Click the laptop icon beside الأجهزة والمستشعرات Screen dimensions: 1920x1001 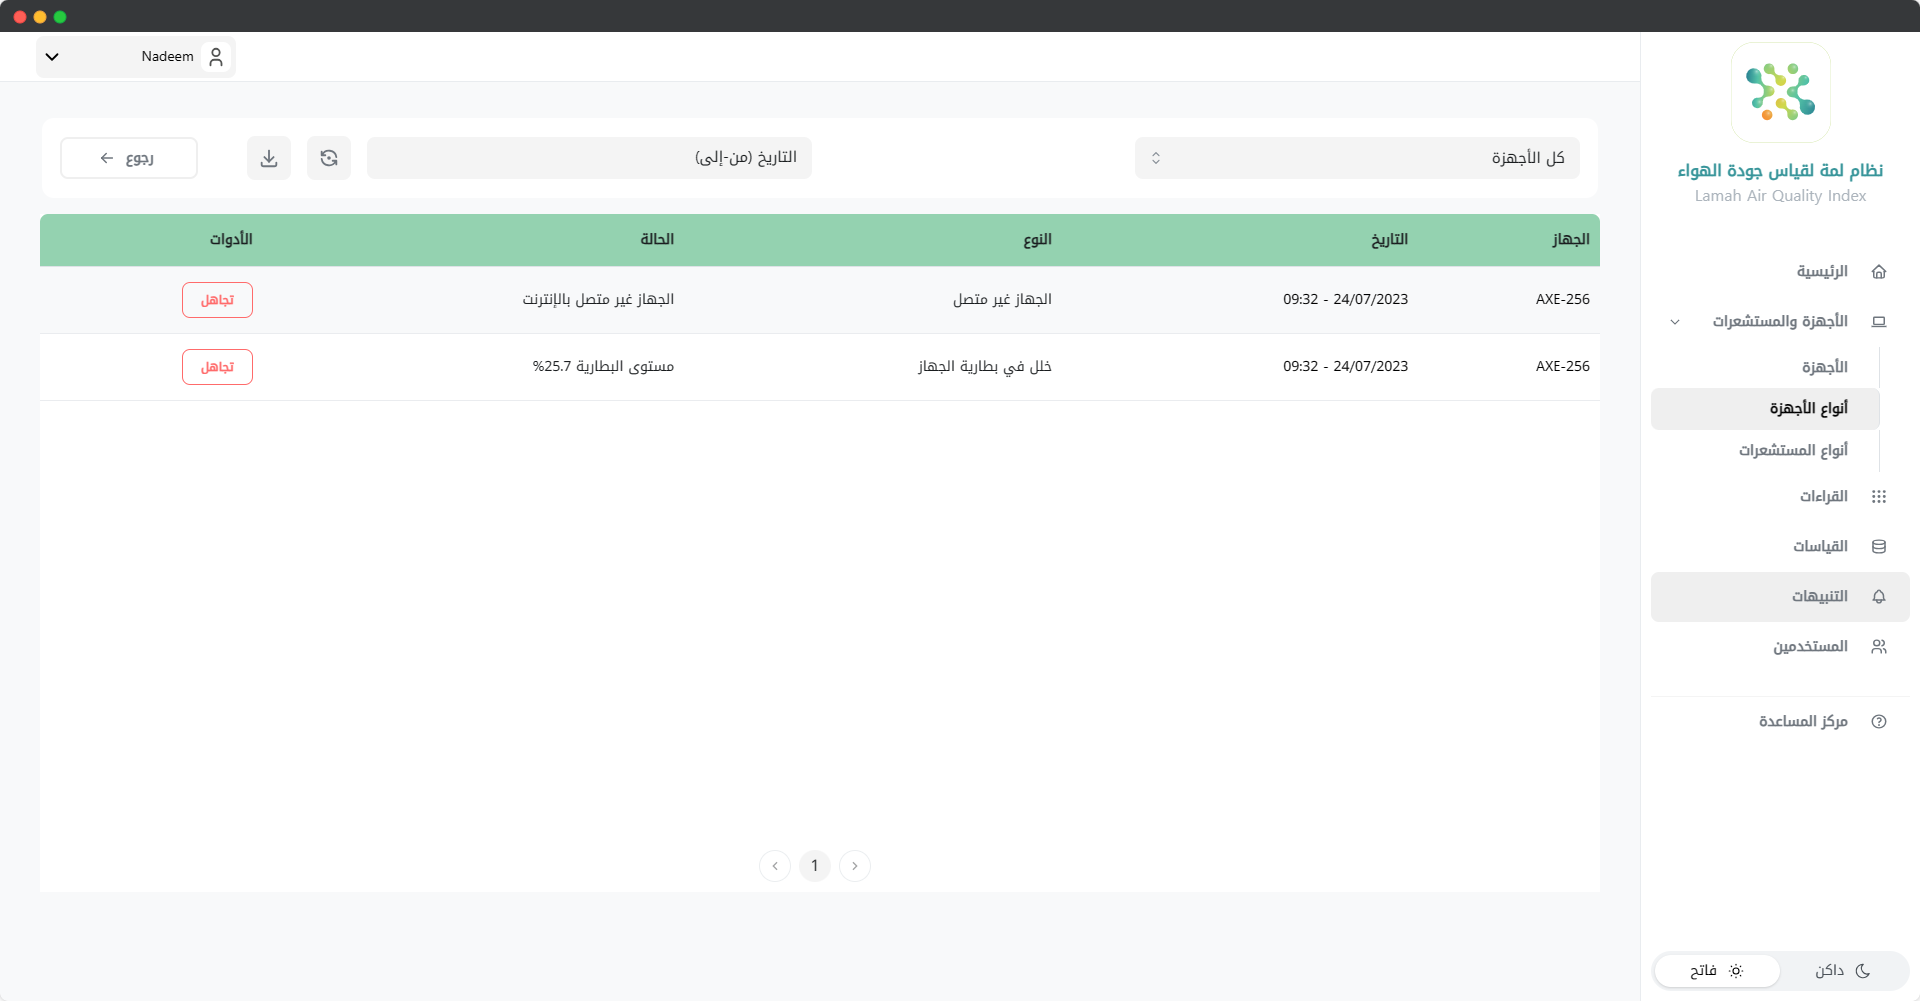pos(1879,322)
